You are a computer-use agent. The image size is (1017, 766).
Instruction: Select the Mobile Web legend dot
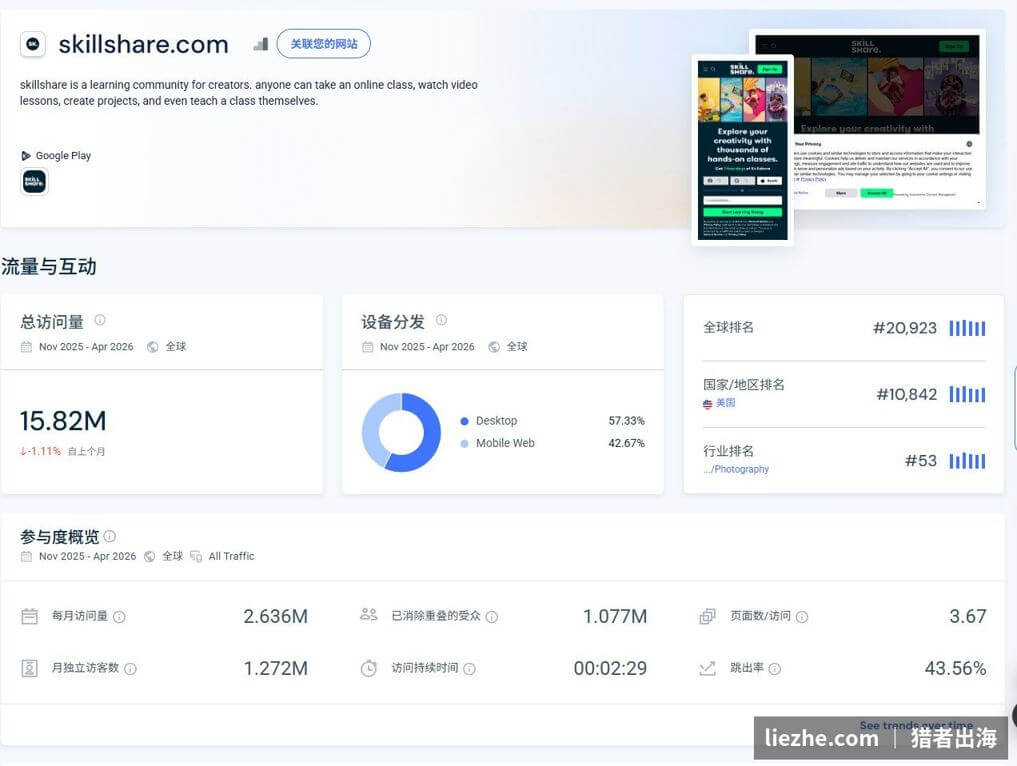pyautogui.click(x=464, y=444)
